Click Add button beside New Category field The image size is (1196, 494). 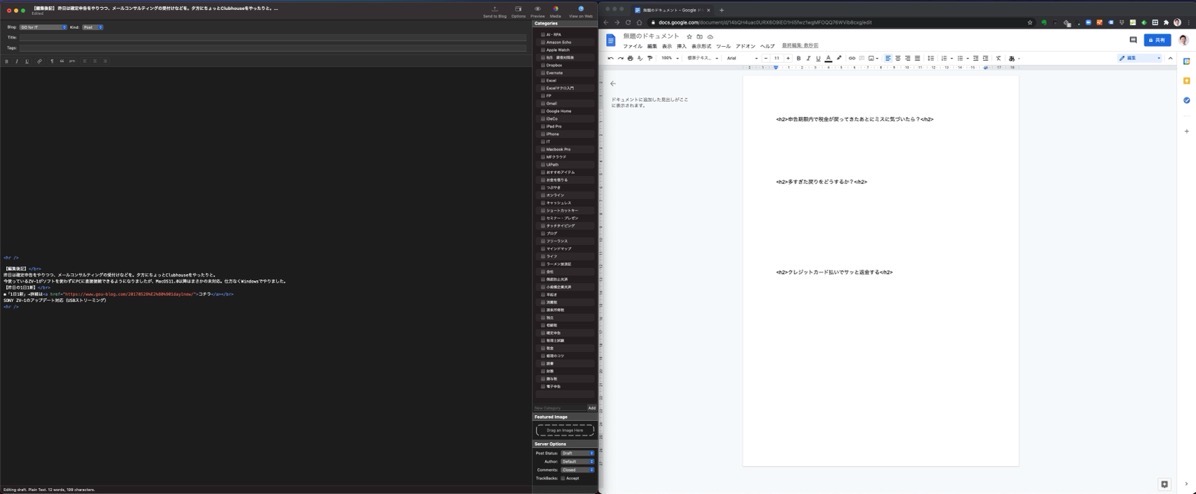point(591,408)
